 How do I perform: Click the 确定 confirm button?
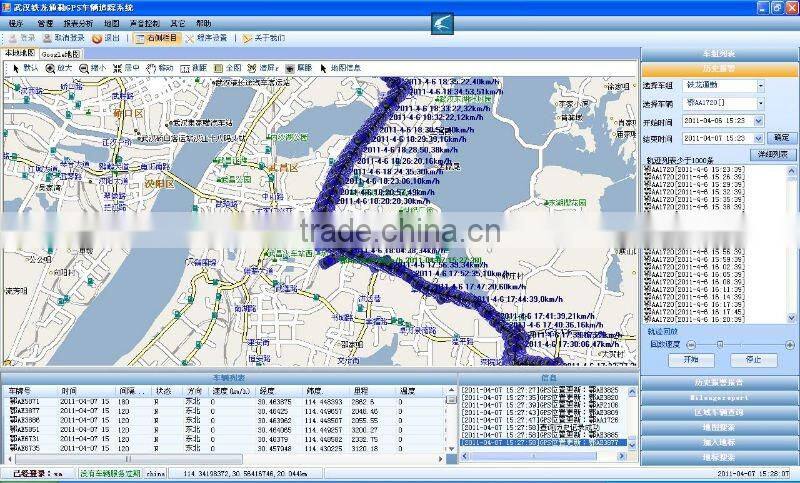click(x=781, y=138)
